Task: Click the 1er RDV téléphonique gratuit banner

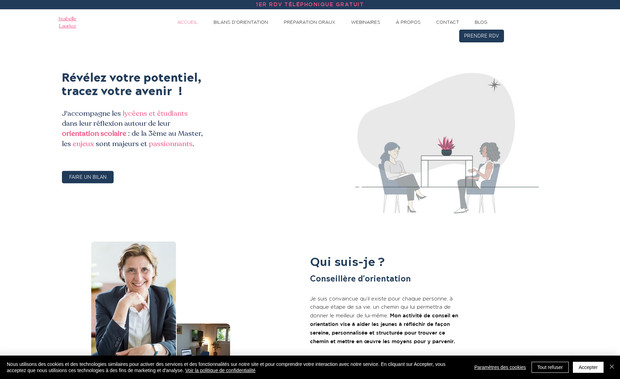Action: tap(310, 4)
